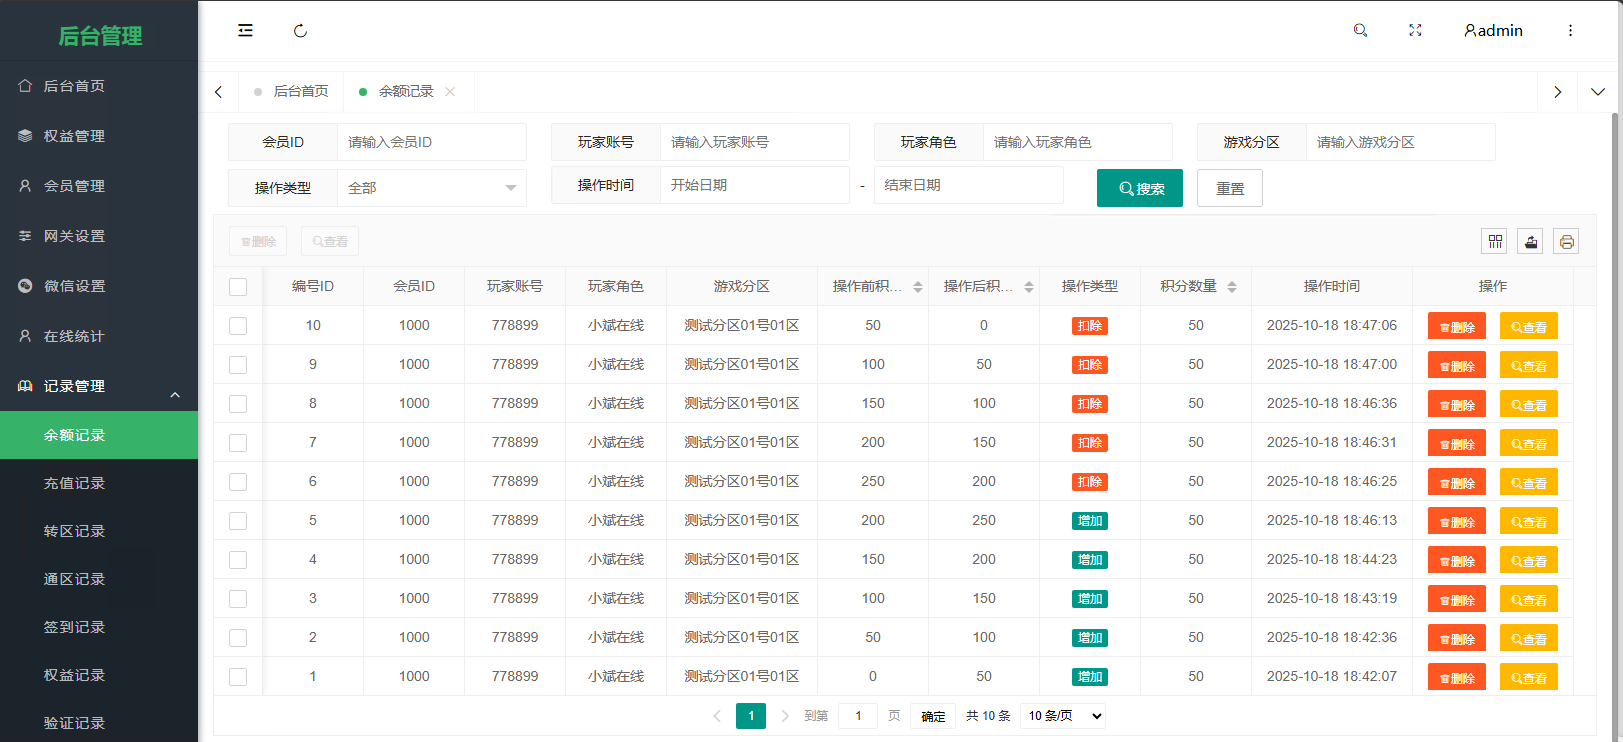The image size is (1623, 742).
Task: Check the row with 编号ID 10
Action: pos(238,326)
